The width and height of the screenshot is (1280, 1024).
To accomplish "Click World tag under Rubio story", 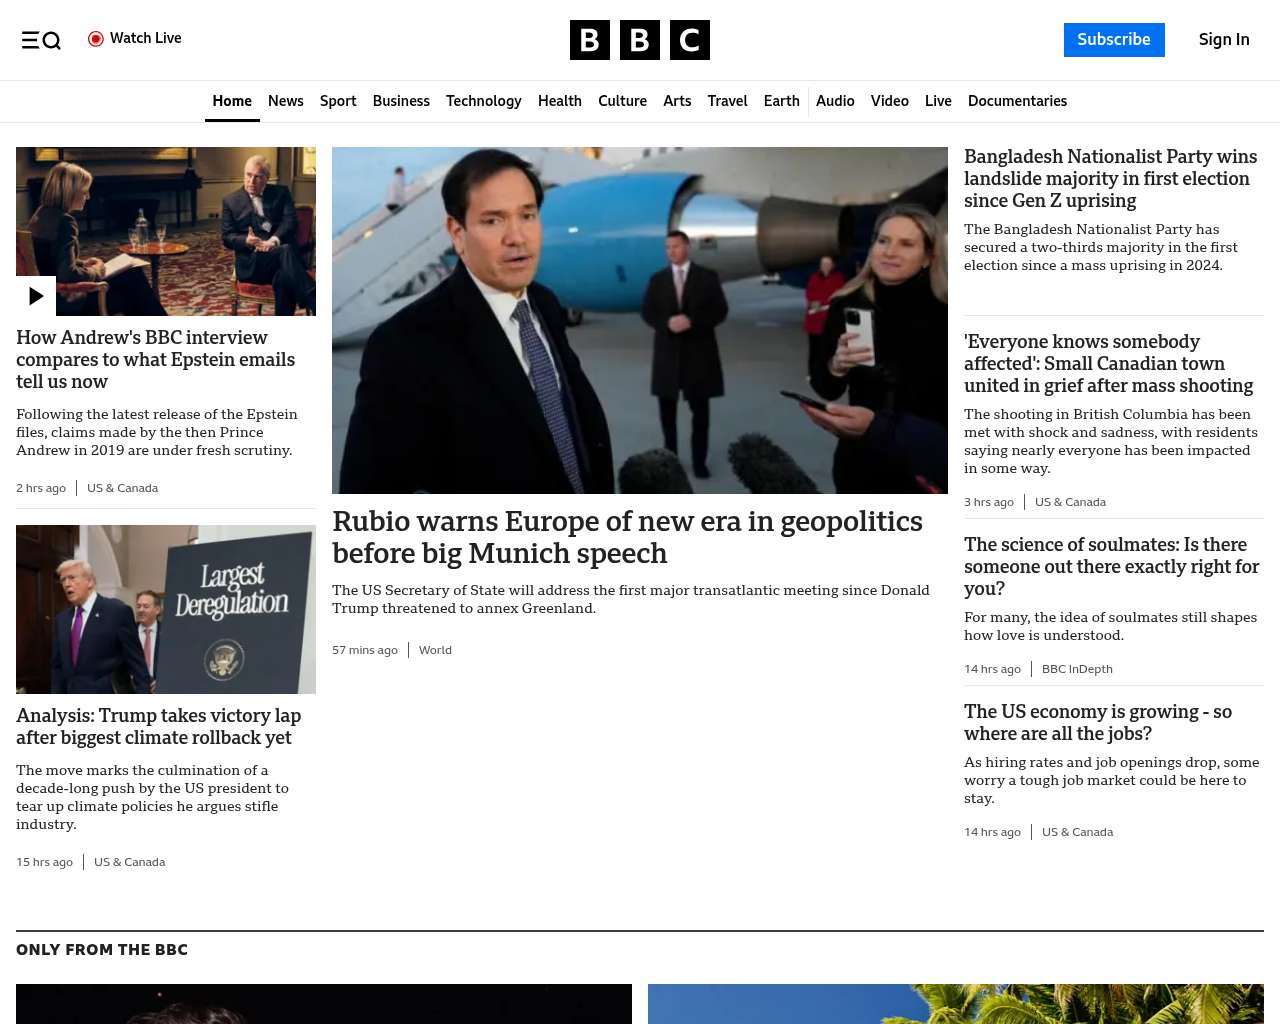I will click(435, 650).
